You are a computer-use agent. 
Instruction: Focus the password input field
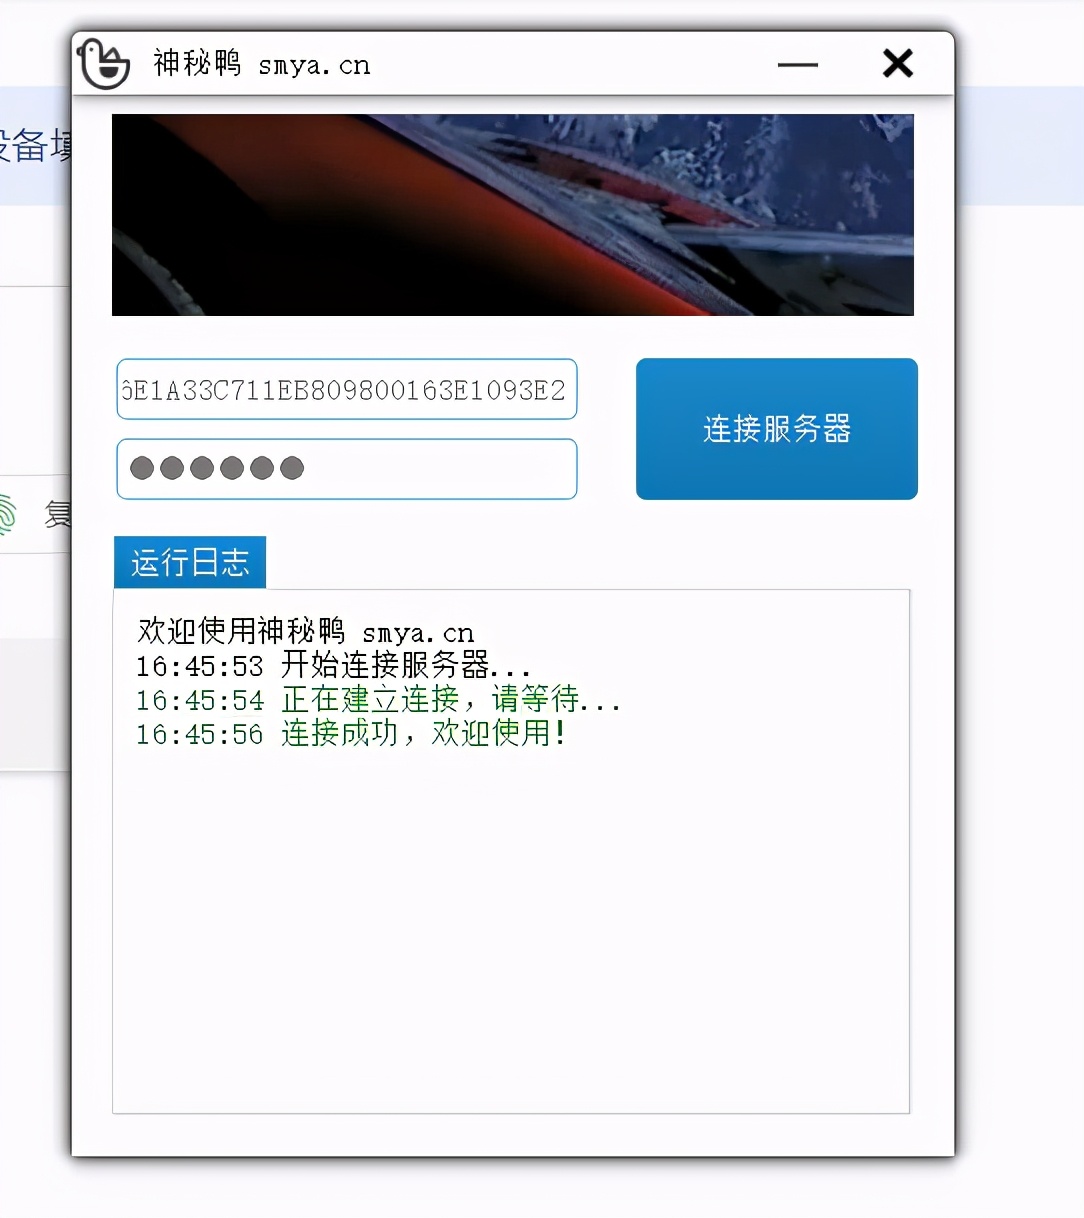pyautogui.click(x=347, y=469)
